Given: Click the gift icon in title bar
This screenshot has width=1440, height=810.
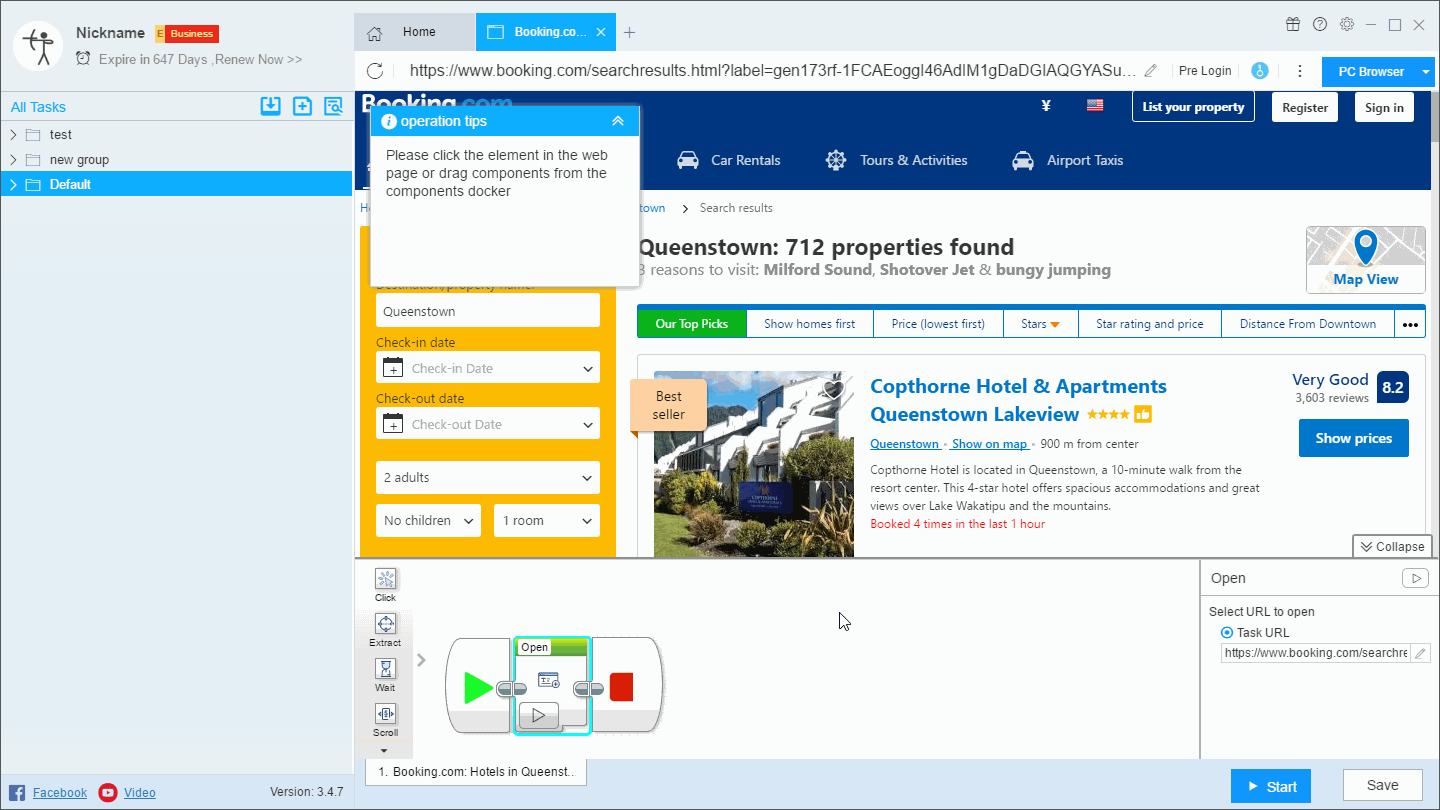Looking at the screenshot, I should tap(1293, 25).
